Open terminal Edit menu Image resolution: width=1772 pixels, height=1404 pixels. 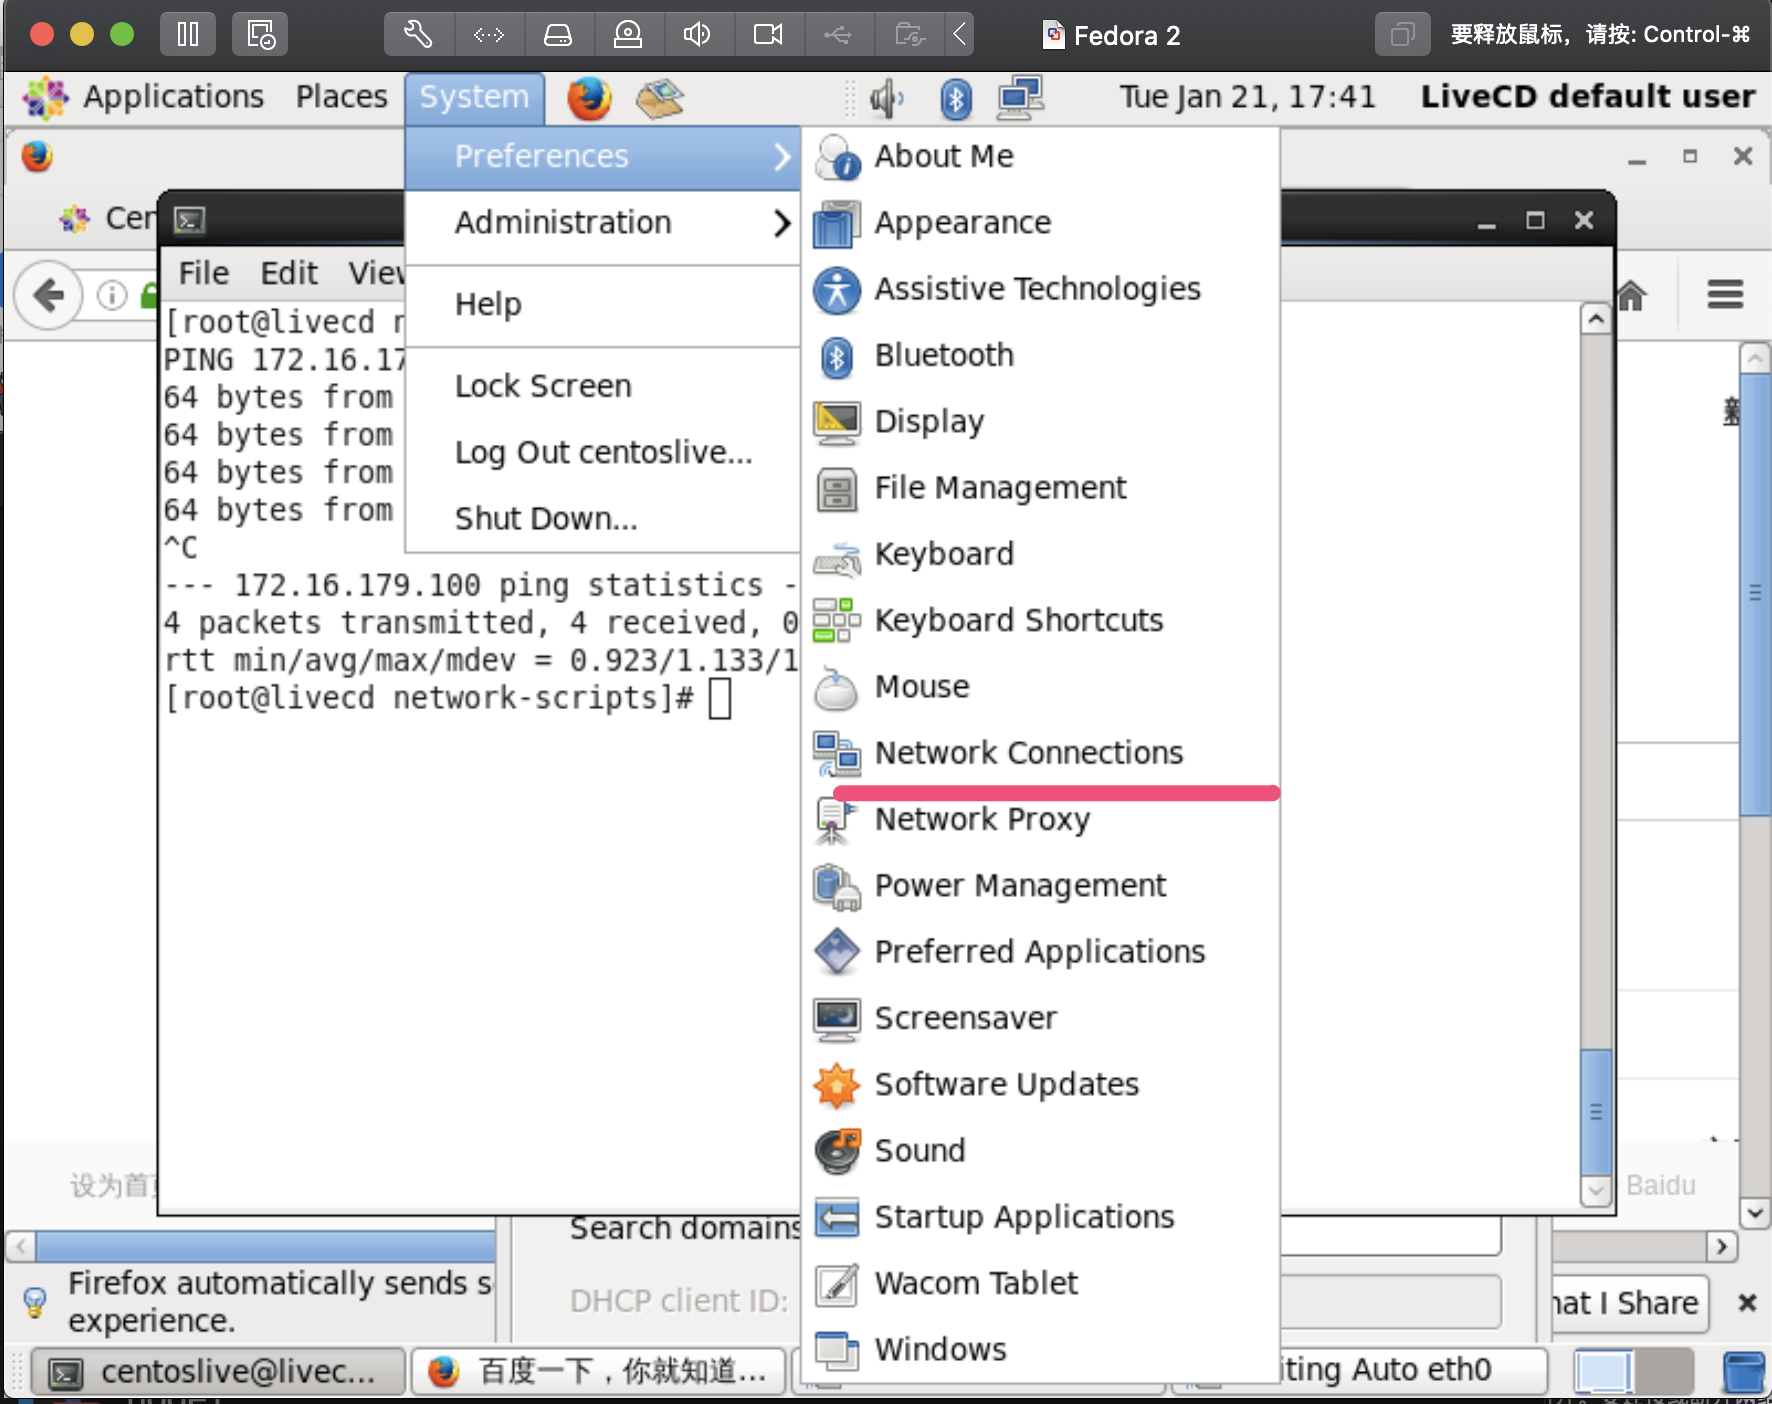click(x=289, y=273)
